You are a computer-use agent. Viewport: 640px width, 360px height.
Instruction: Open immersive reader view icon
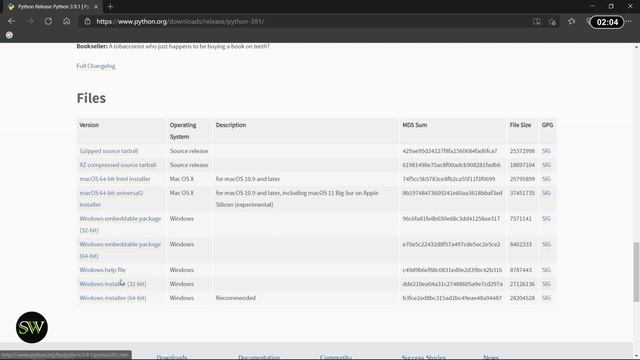point(537,22)
